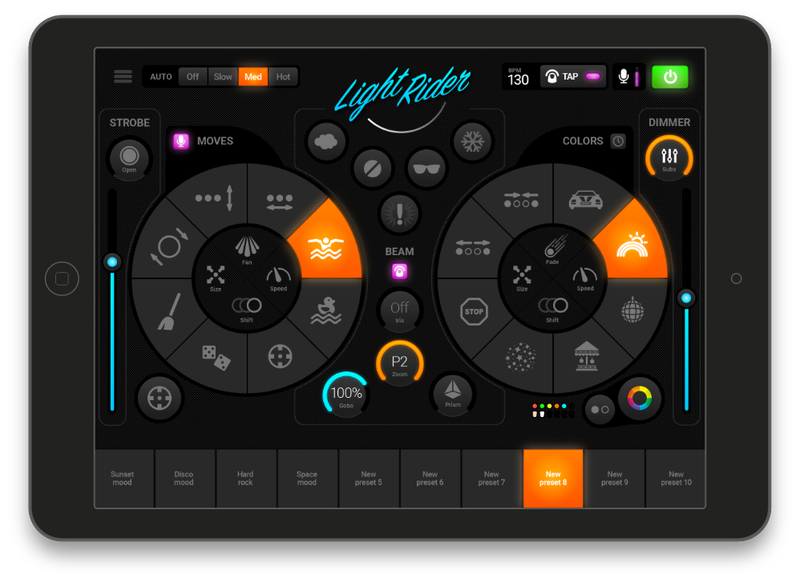Toggle the Moves microphone sound-sync button
800x584 pixels.
pyautogui.click(x=181, y=141)
